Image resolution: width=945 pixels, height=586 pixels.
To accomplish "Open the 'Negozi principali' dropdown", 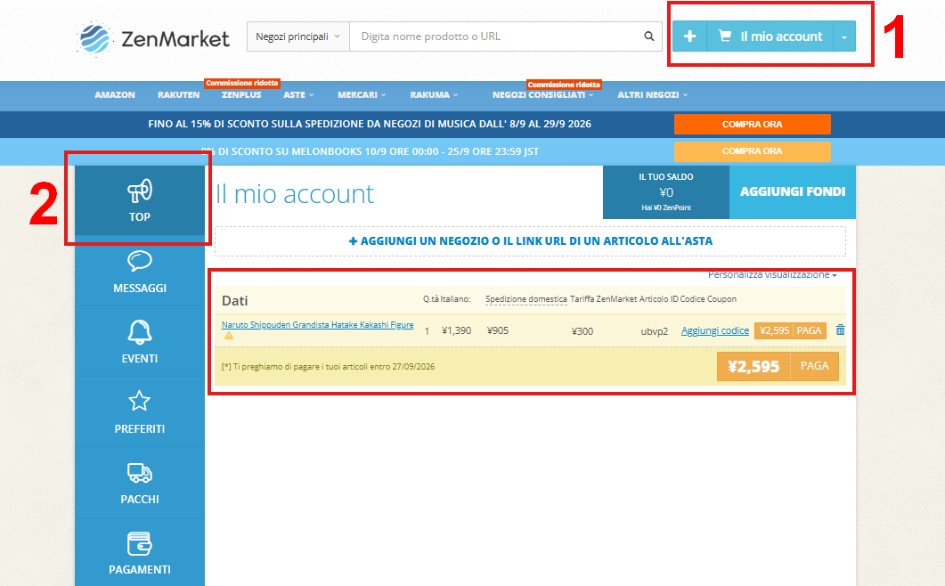I will [298, 36].
